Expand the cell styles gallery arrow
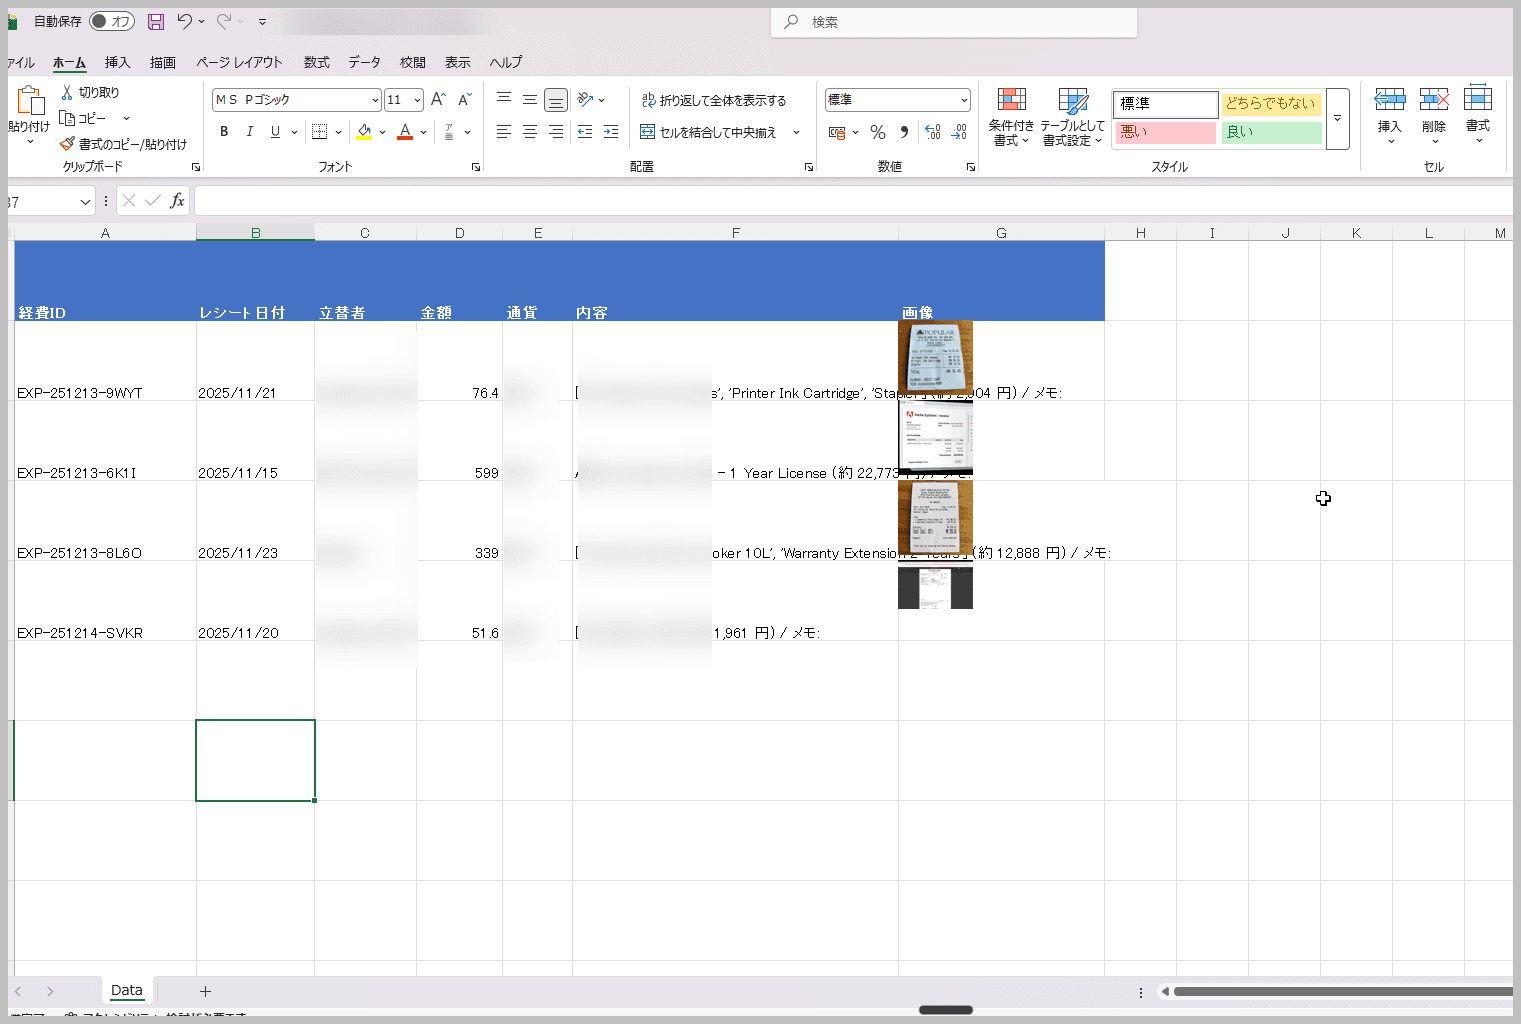The width and height of the screenshot is (1521, 1024). coord(1337,118)
